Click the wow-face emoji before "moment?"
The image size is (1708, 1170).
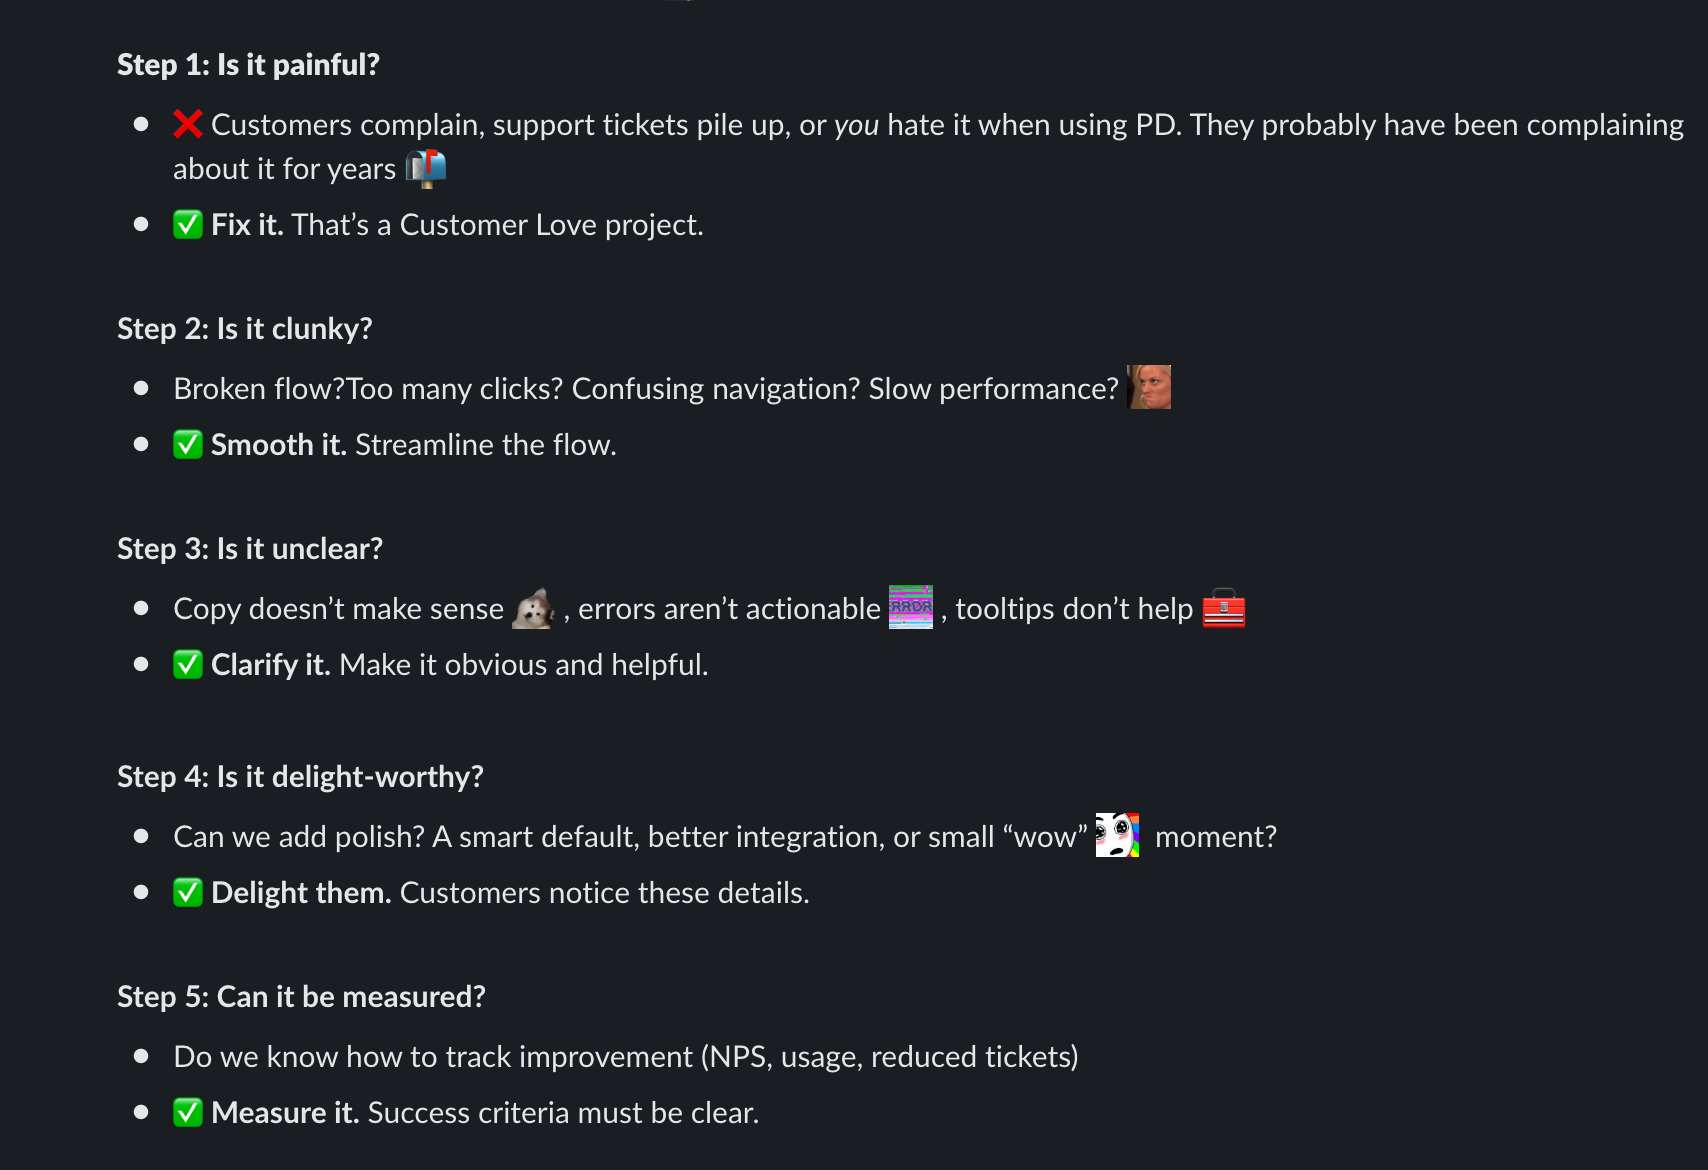[1117, 835]
